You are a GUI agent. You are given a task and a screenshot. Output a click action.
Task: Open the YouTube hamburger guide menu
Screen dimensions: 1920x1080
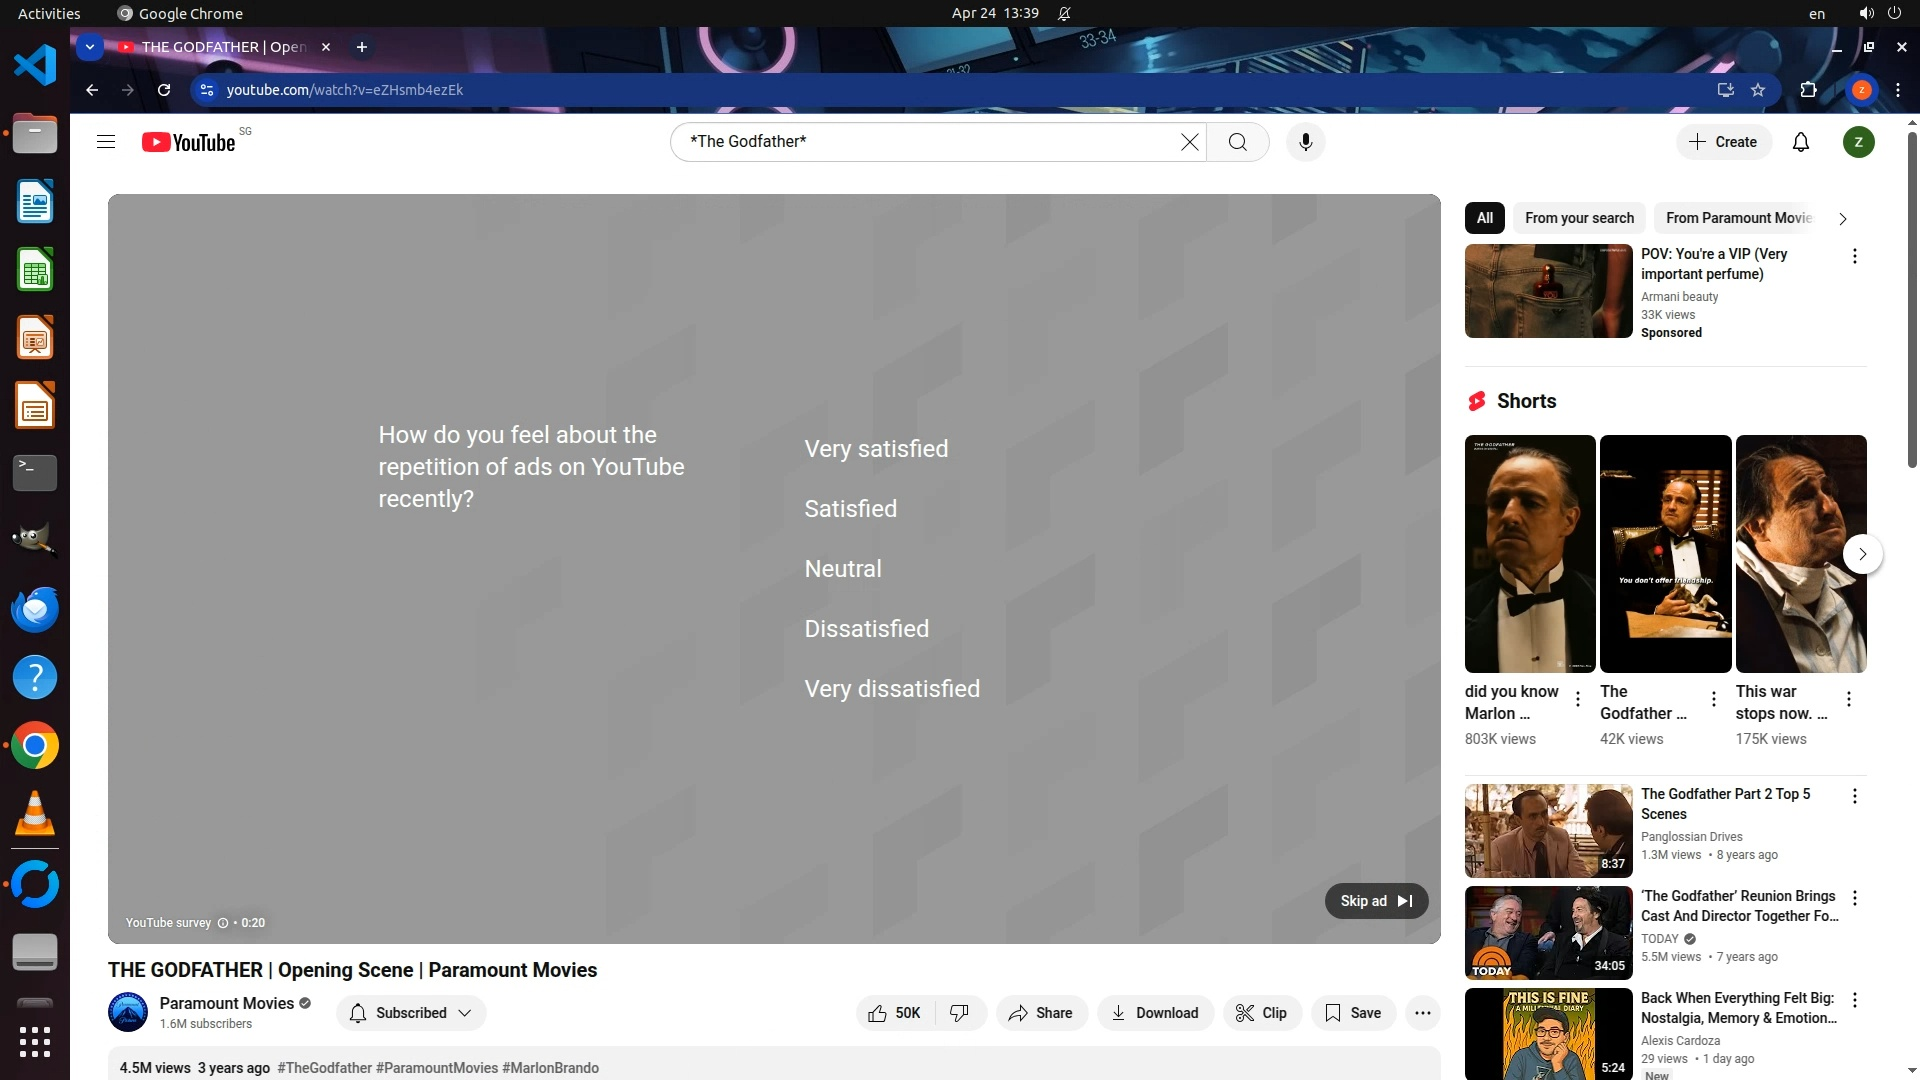pyautogui.click(x=106, y=142)
